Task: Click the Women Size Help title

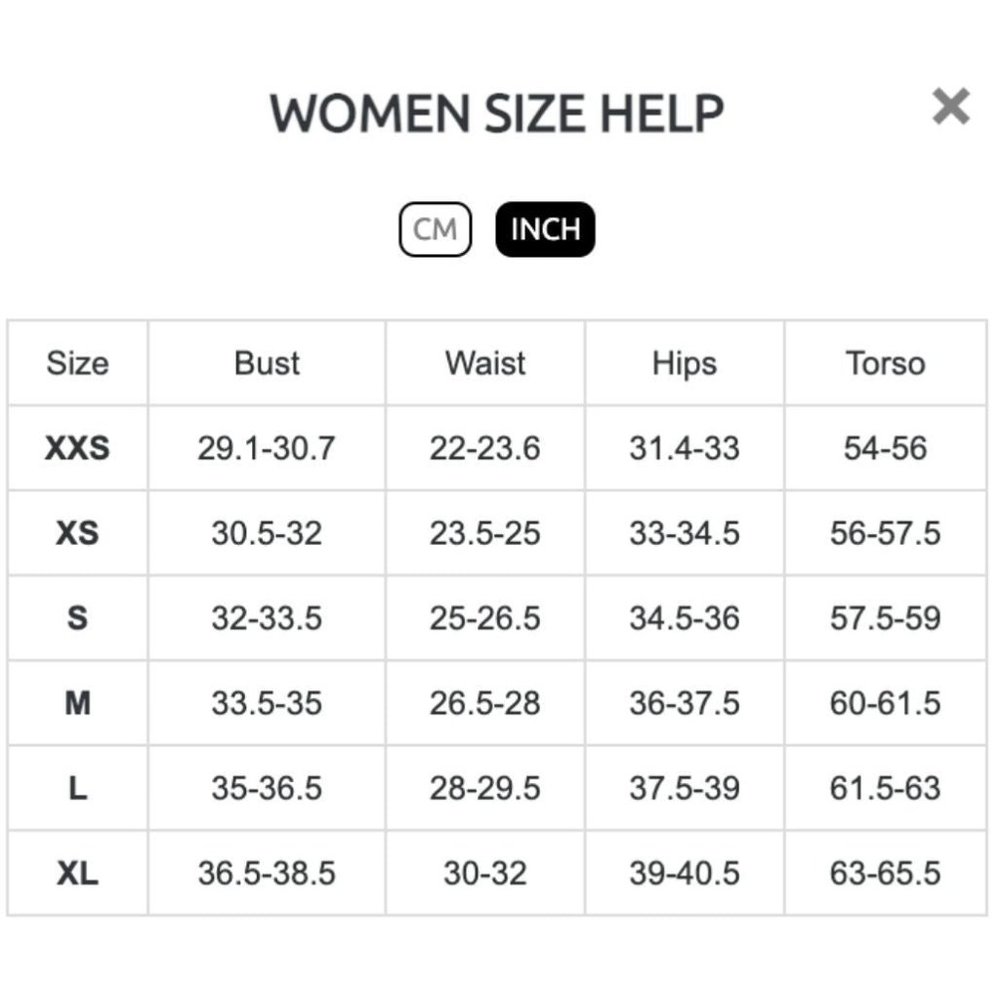Action: coord(497,113)
